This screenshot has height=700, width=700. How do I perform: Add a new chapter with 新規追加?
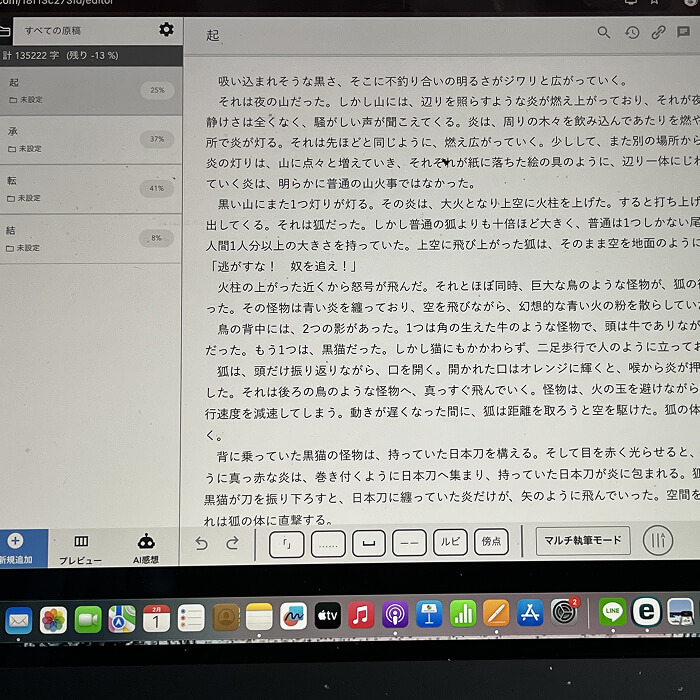pos(16,548)
